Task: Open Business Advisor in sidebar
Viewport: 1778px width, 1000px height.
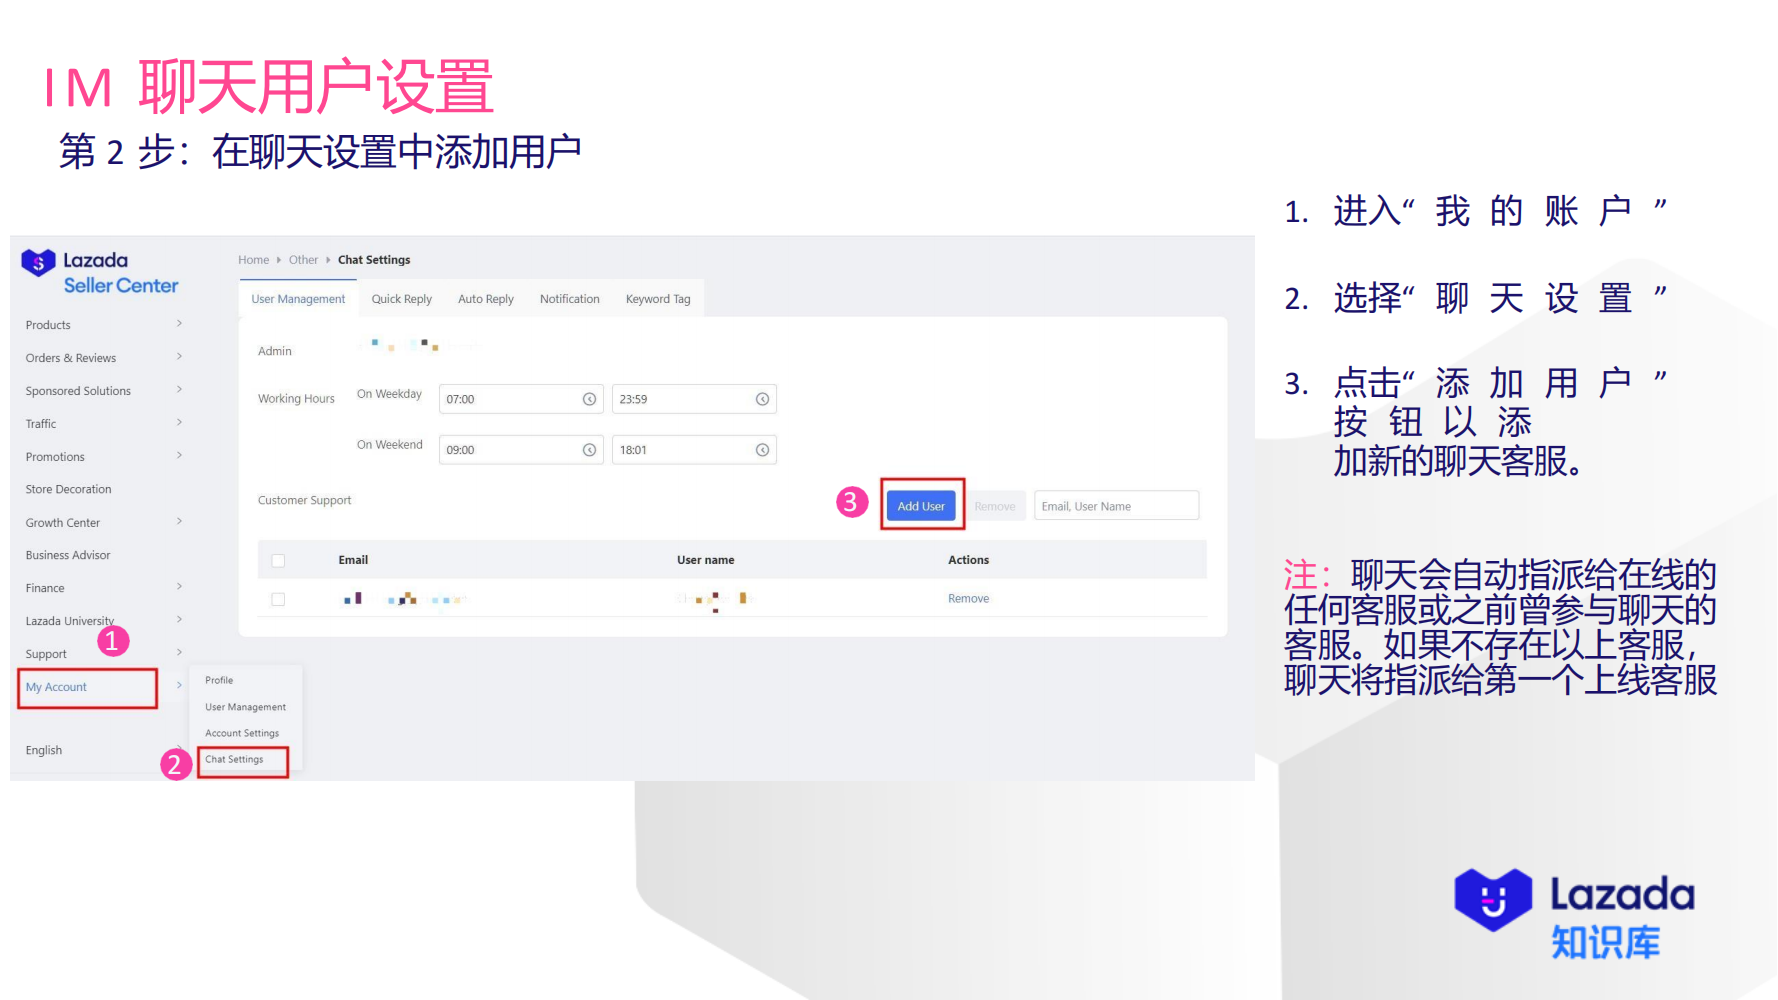Action: 68,556
